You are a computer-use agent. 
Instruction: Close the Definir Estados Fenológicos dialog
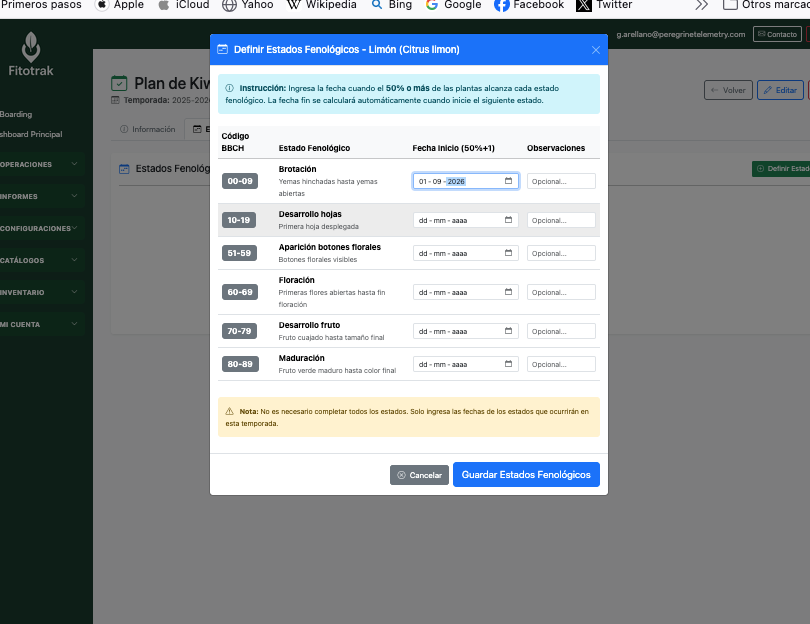(596, 49)
